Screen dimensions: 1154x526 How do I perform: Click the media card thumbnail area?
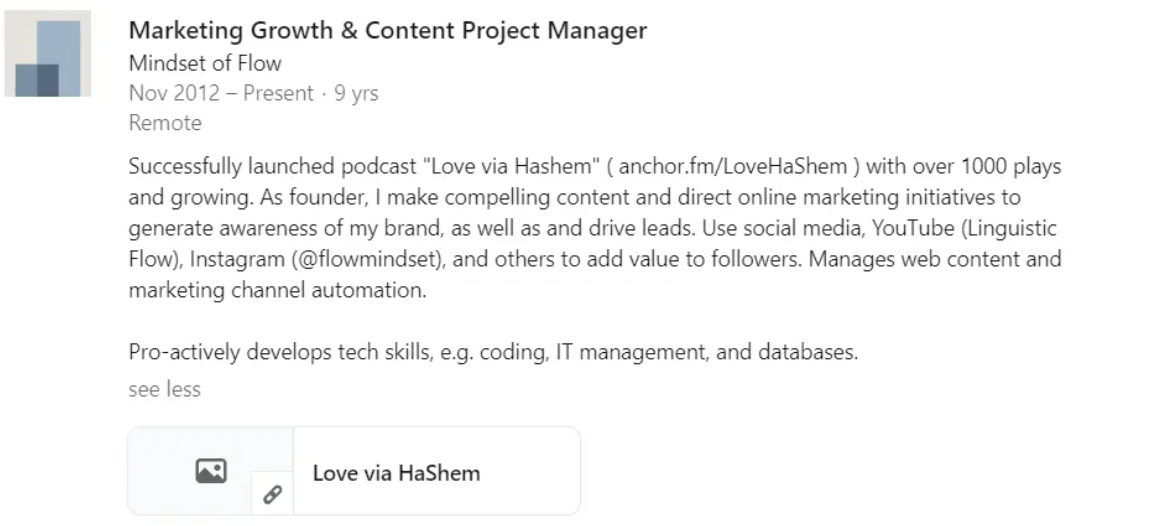(211, 471)
